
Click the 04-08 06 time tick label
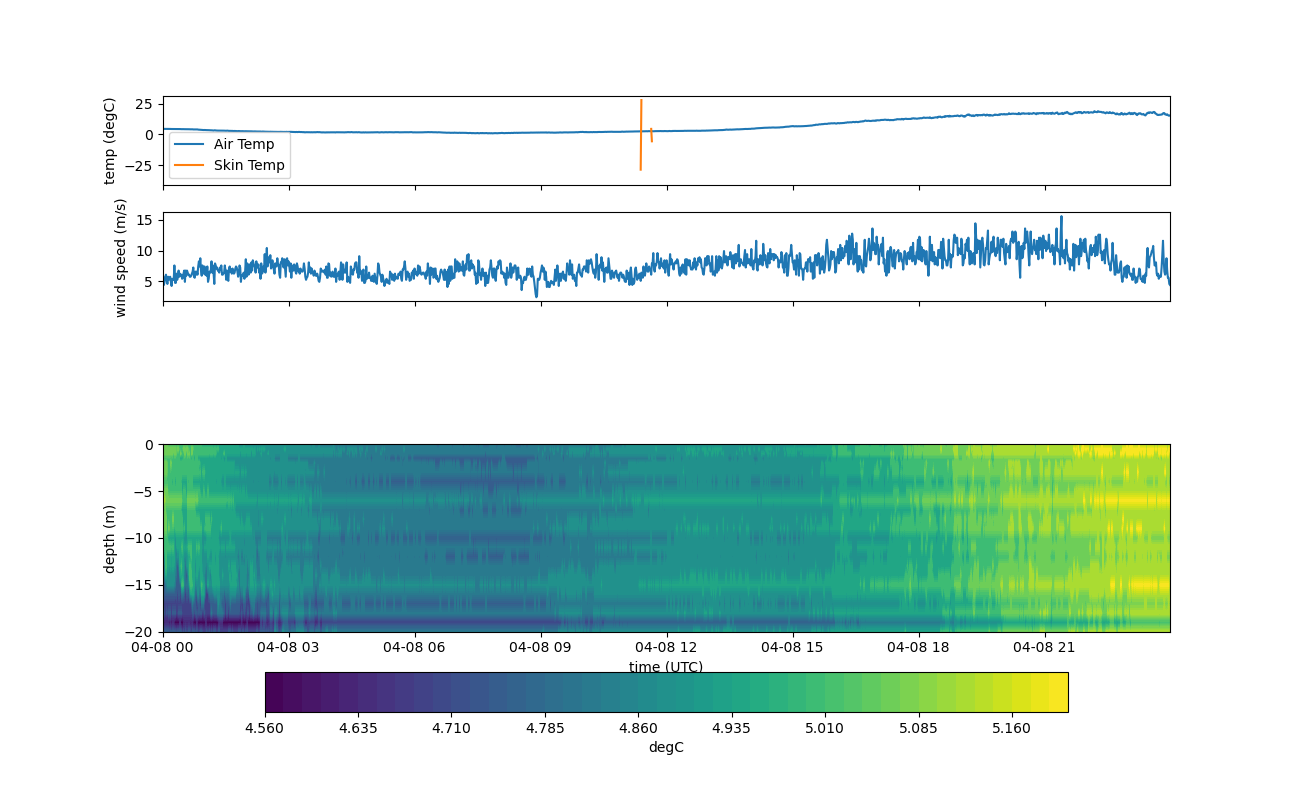(415, 647)
